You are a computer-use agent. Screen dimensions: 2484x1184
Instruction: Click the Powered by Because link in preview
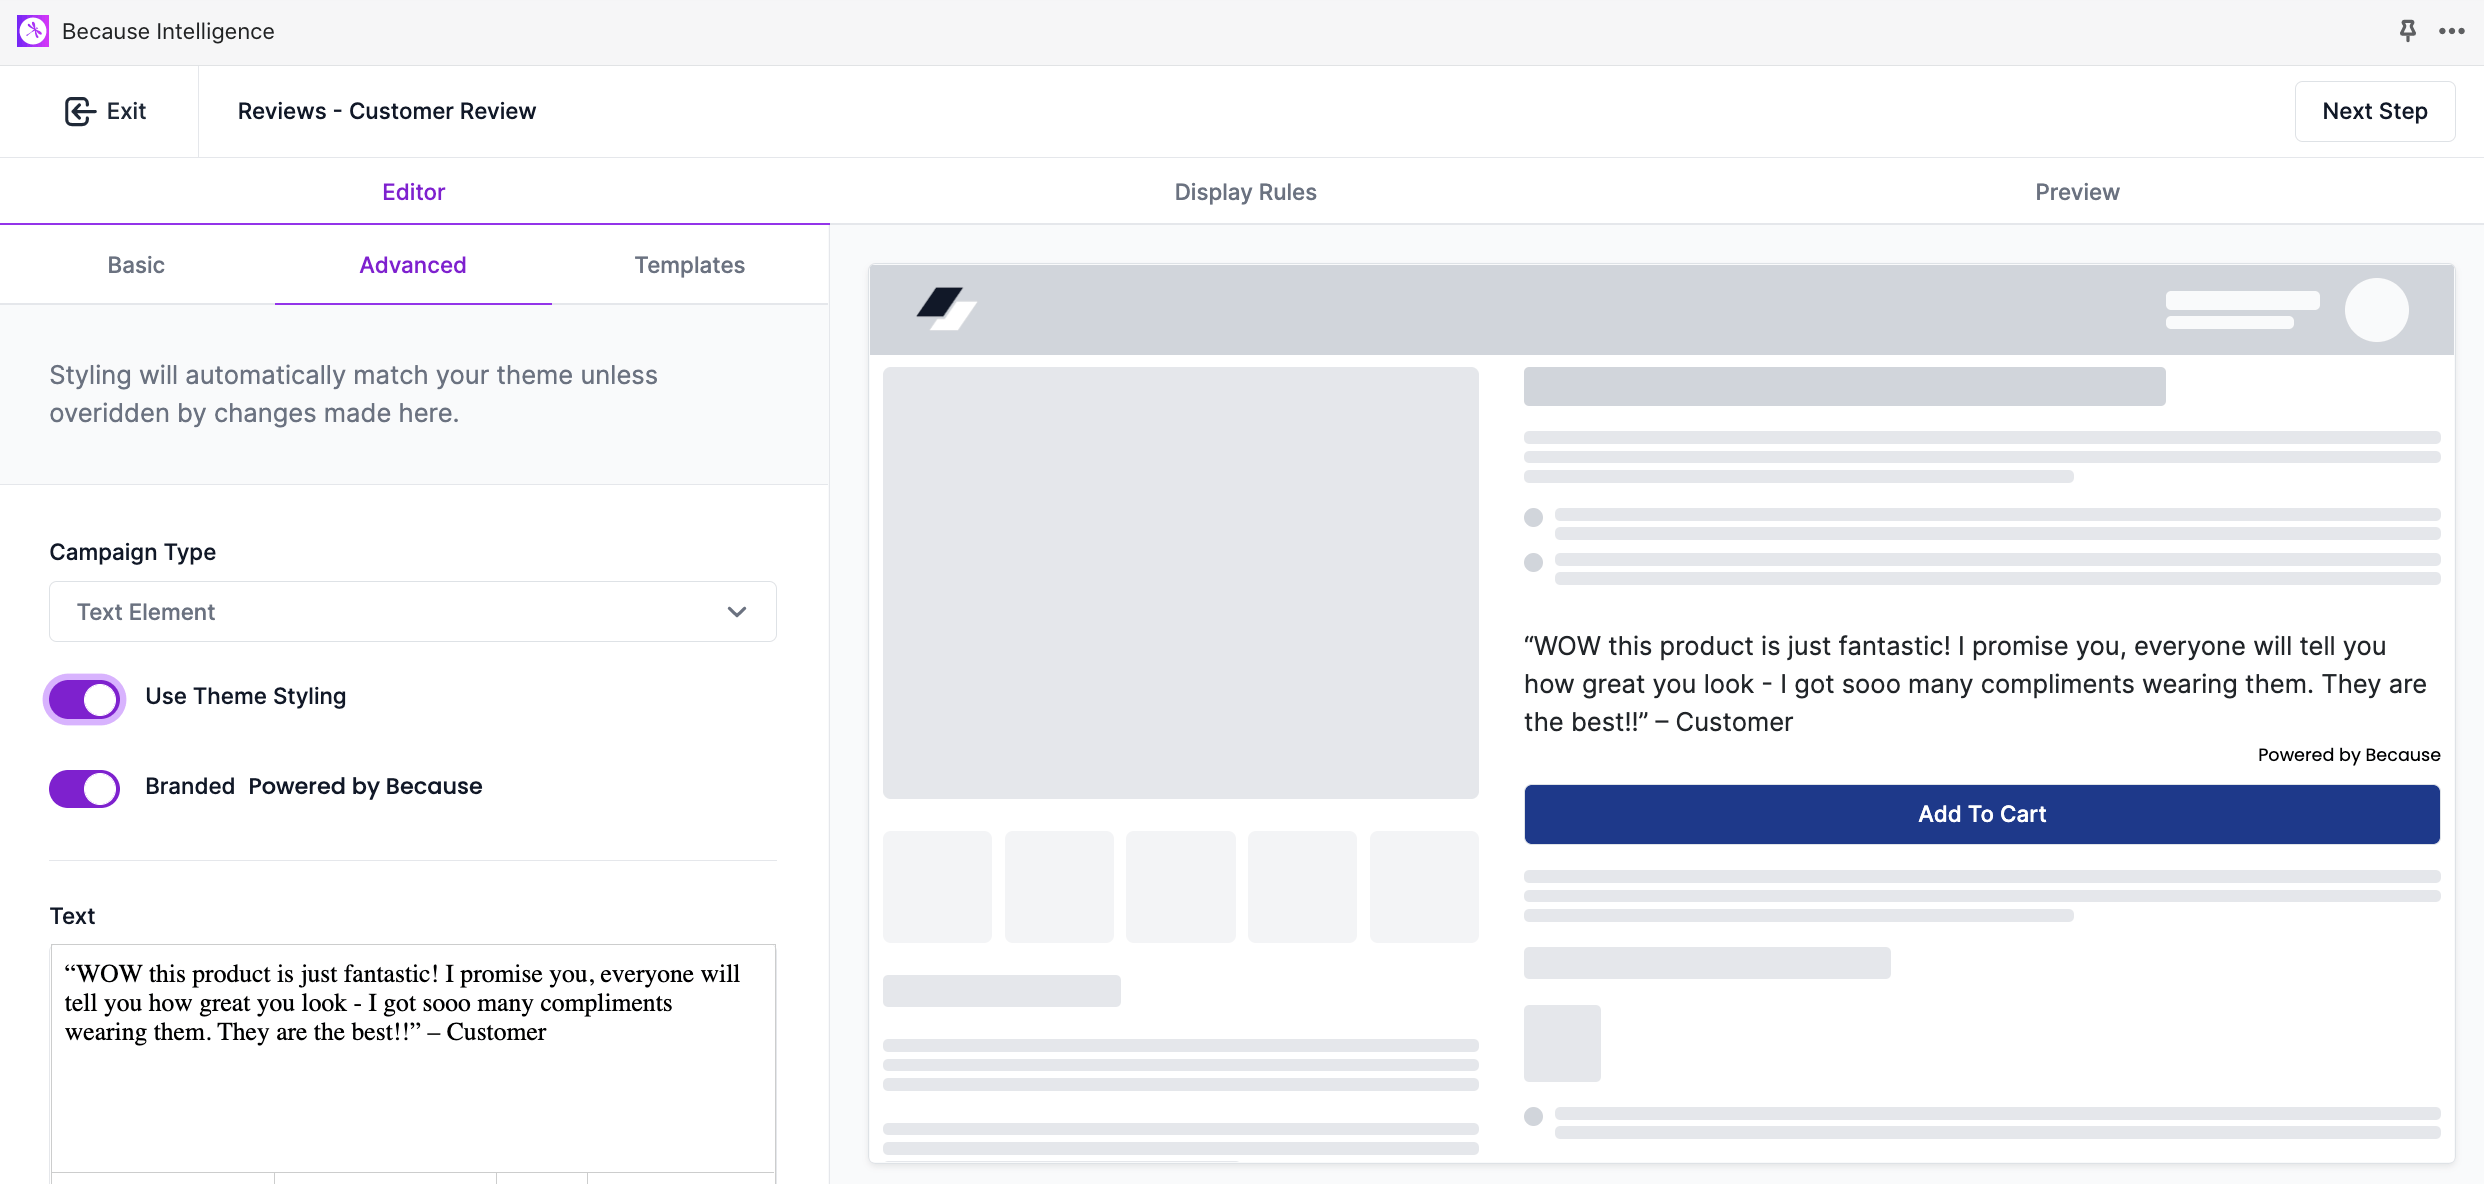point(2348,755)
